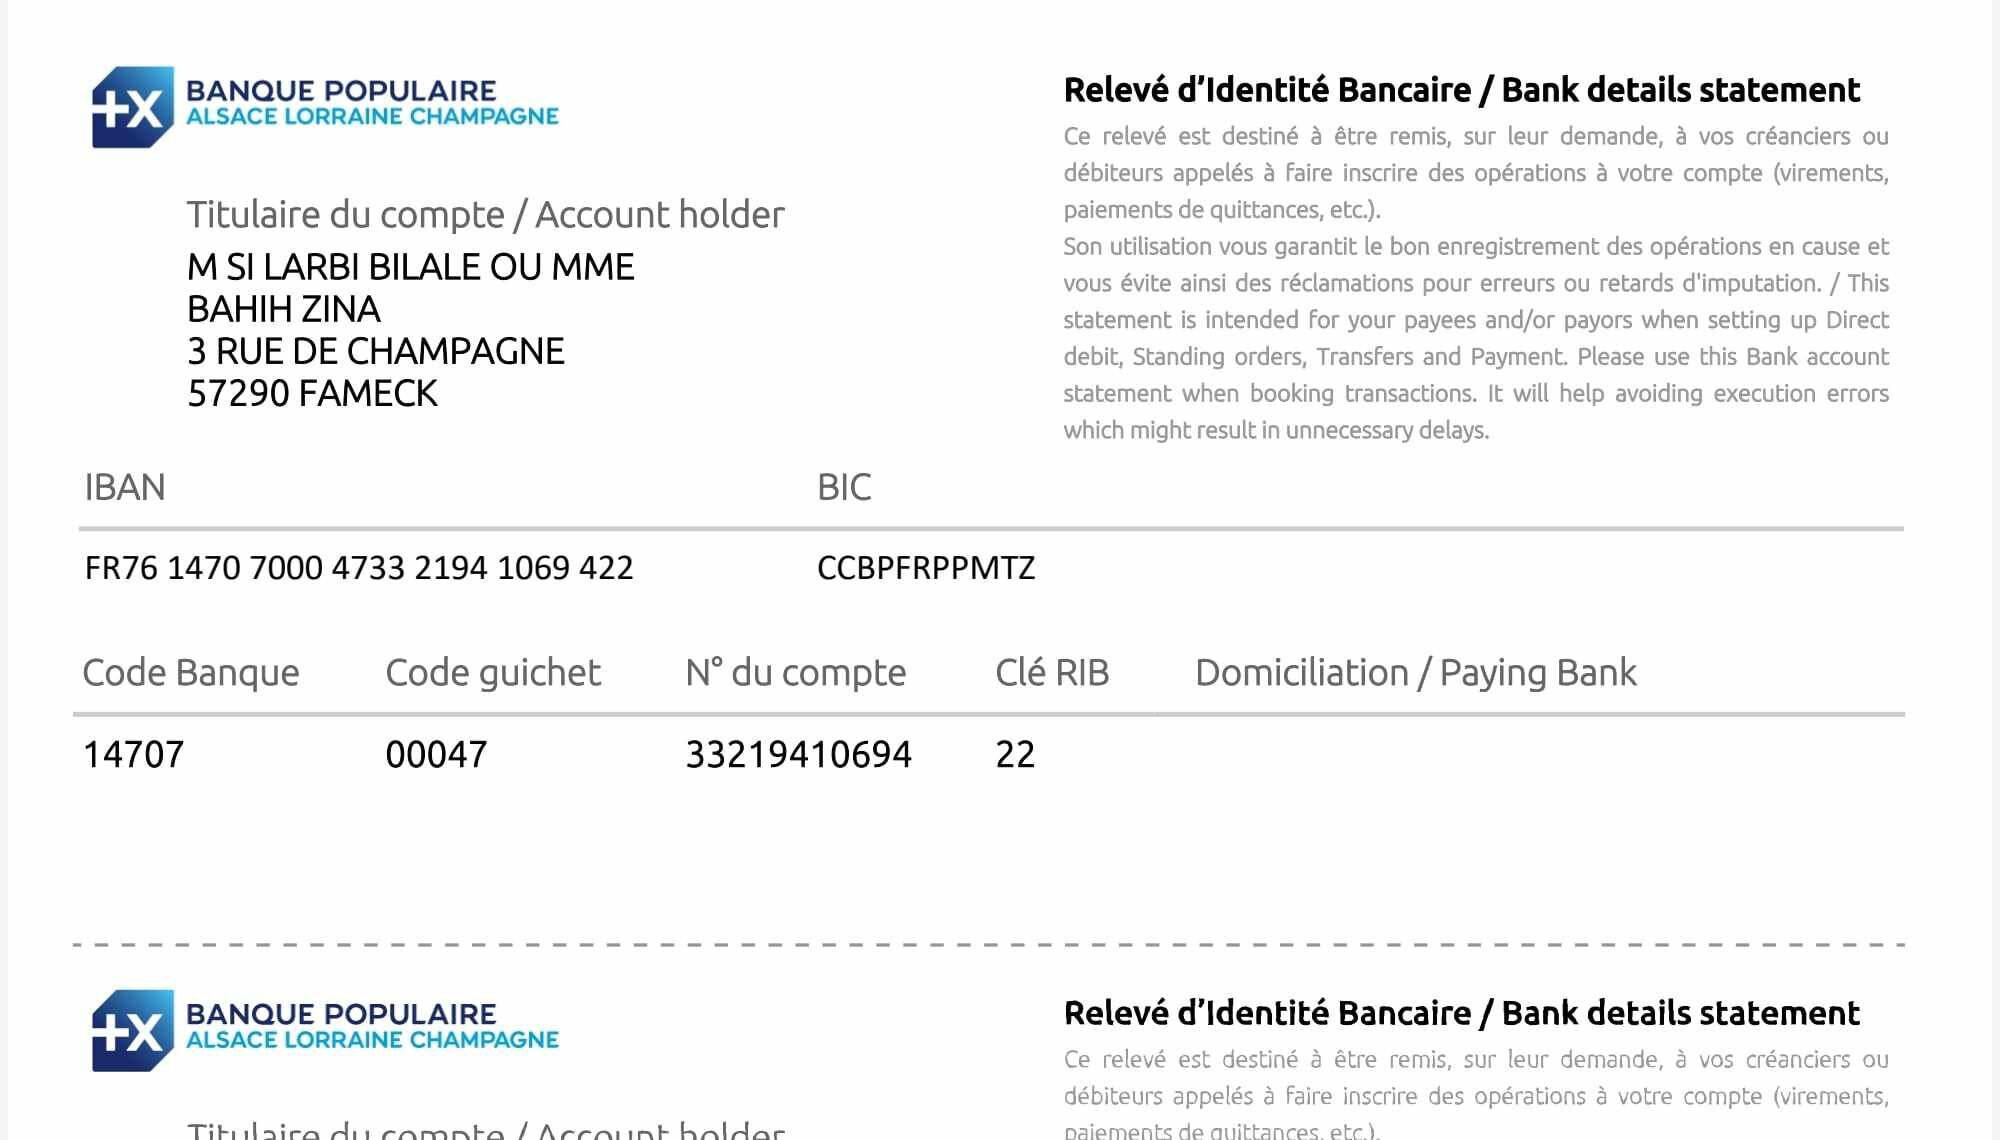Click the Code Banque value 14707

[x=133, y=754]
